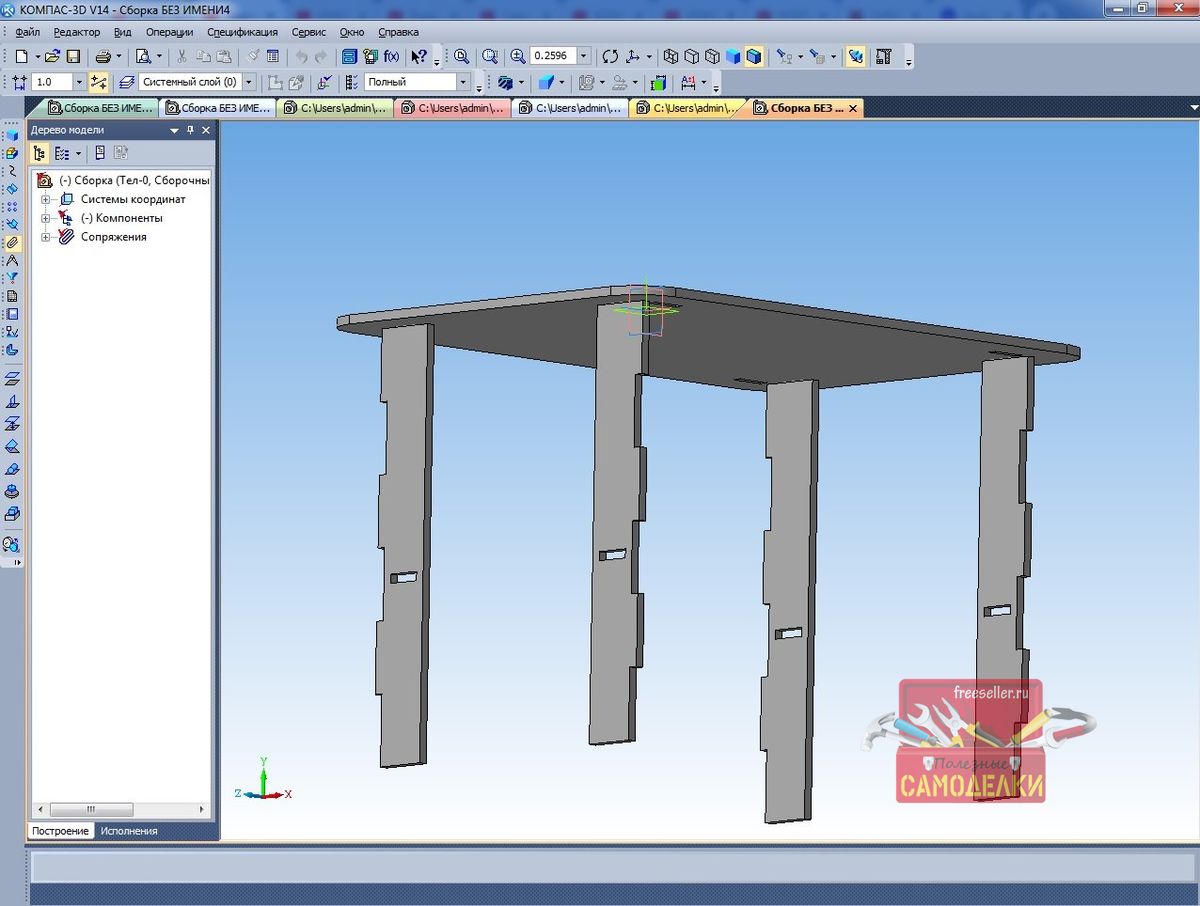Toggle the model tree structure view button
Screen dimensions: 1200x906
(x=39, y=153)
